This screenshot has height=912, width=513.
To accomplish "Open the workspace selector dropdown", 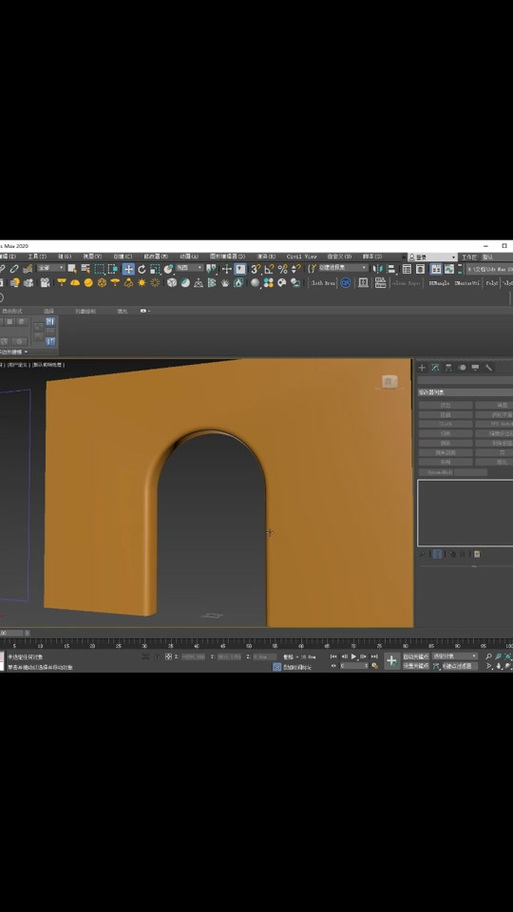I will click(497, 256).
